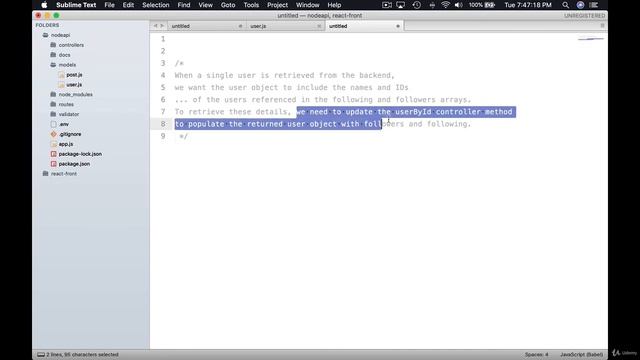640x360 pixels.
Task: Switch to the first untitled tab
Action: point(206,26)
